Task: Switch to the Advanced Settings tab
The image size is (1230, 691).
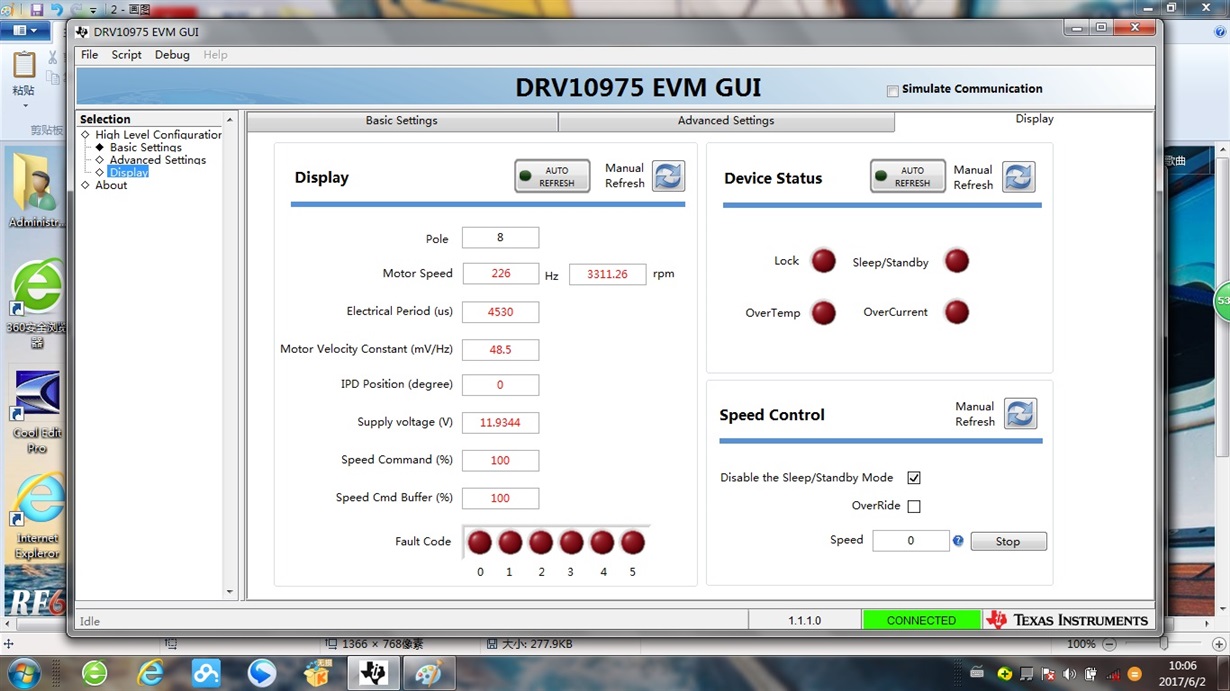Action: 726,120
